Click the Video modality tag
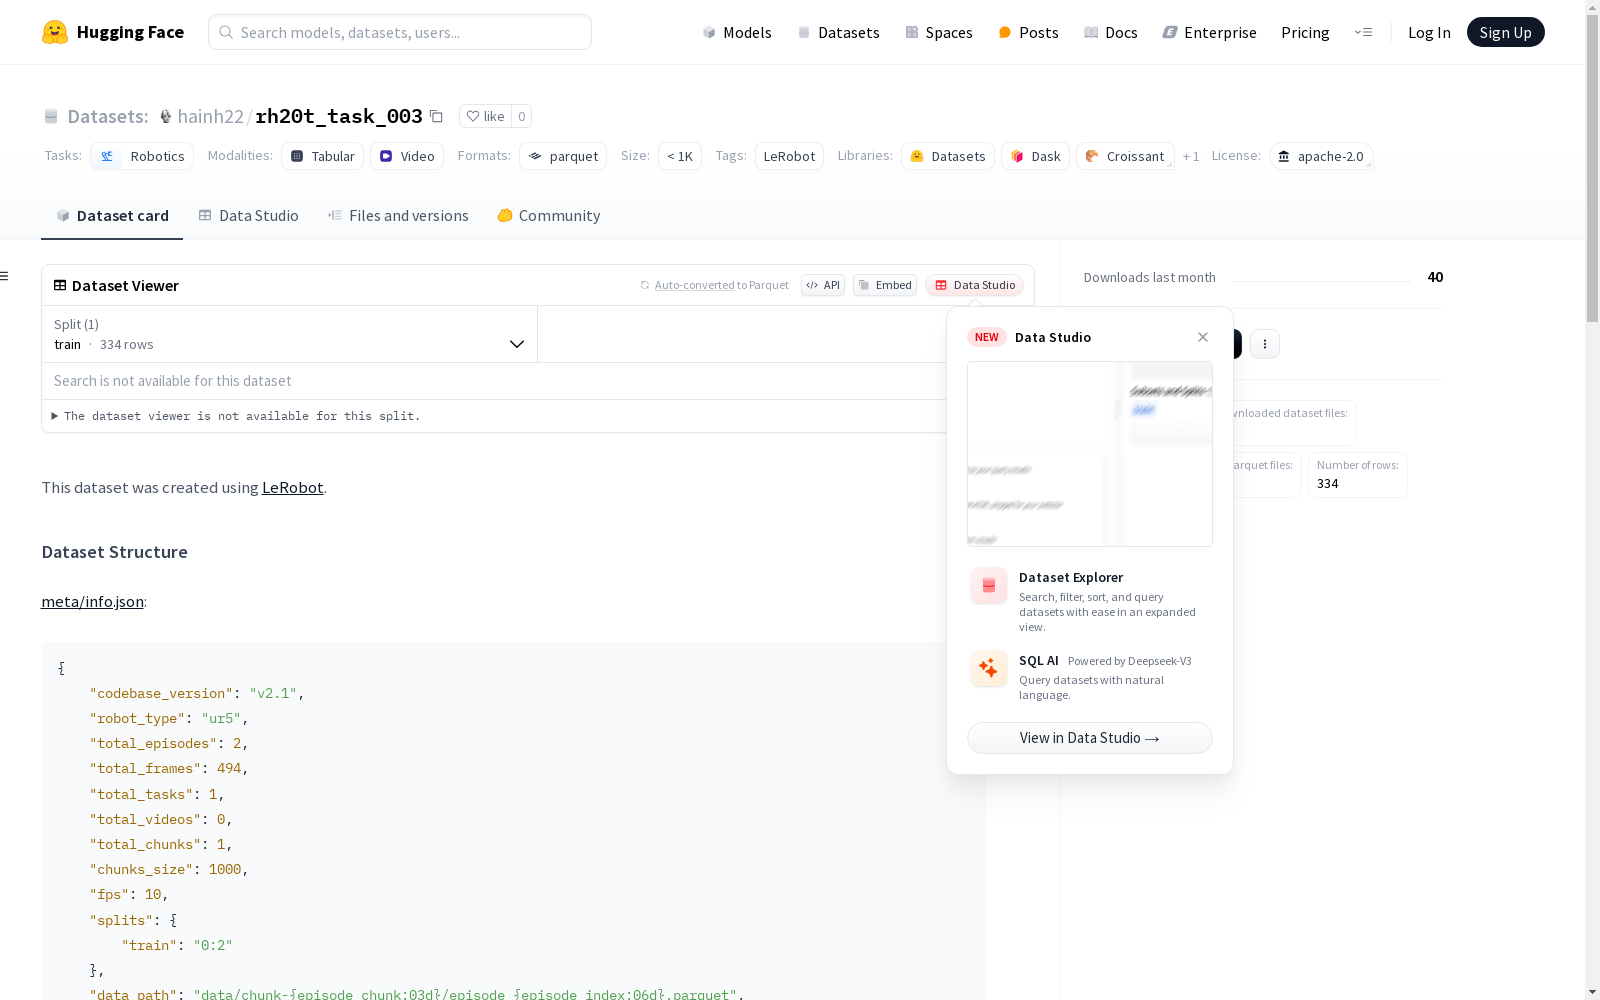Screen dimensions: 1600x1000 (x=407, y=156)
